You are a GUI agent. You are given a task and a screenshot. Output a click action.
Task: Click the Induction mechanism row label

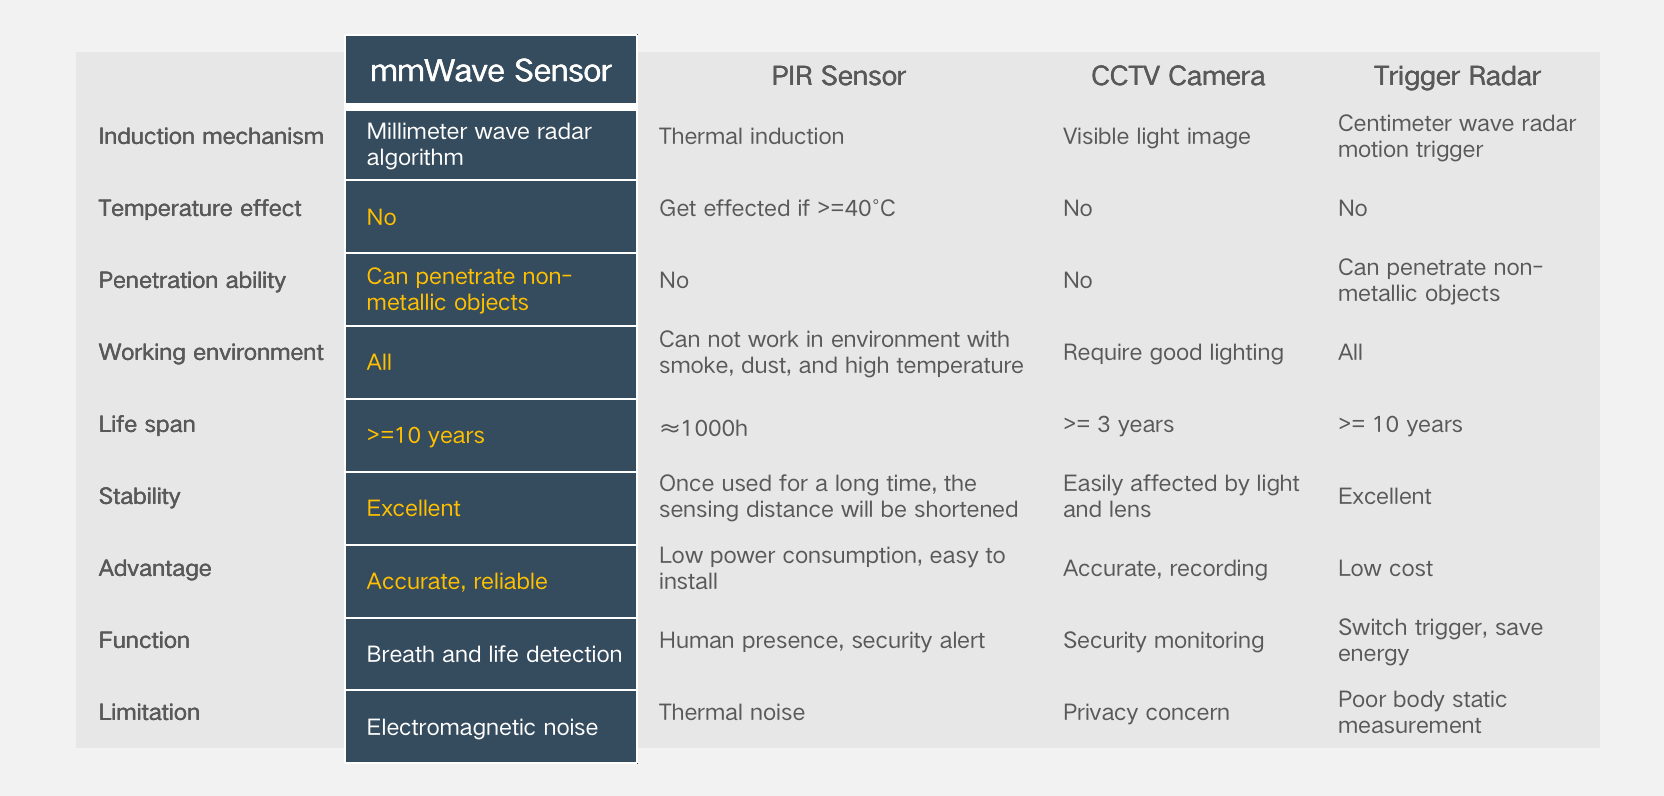[211, 136]
